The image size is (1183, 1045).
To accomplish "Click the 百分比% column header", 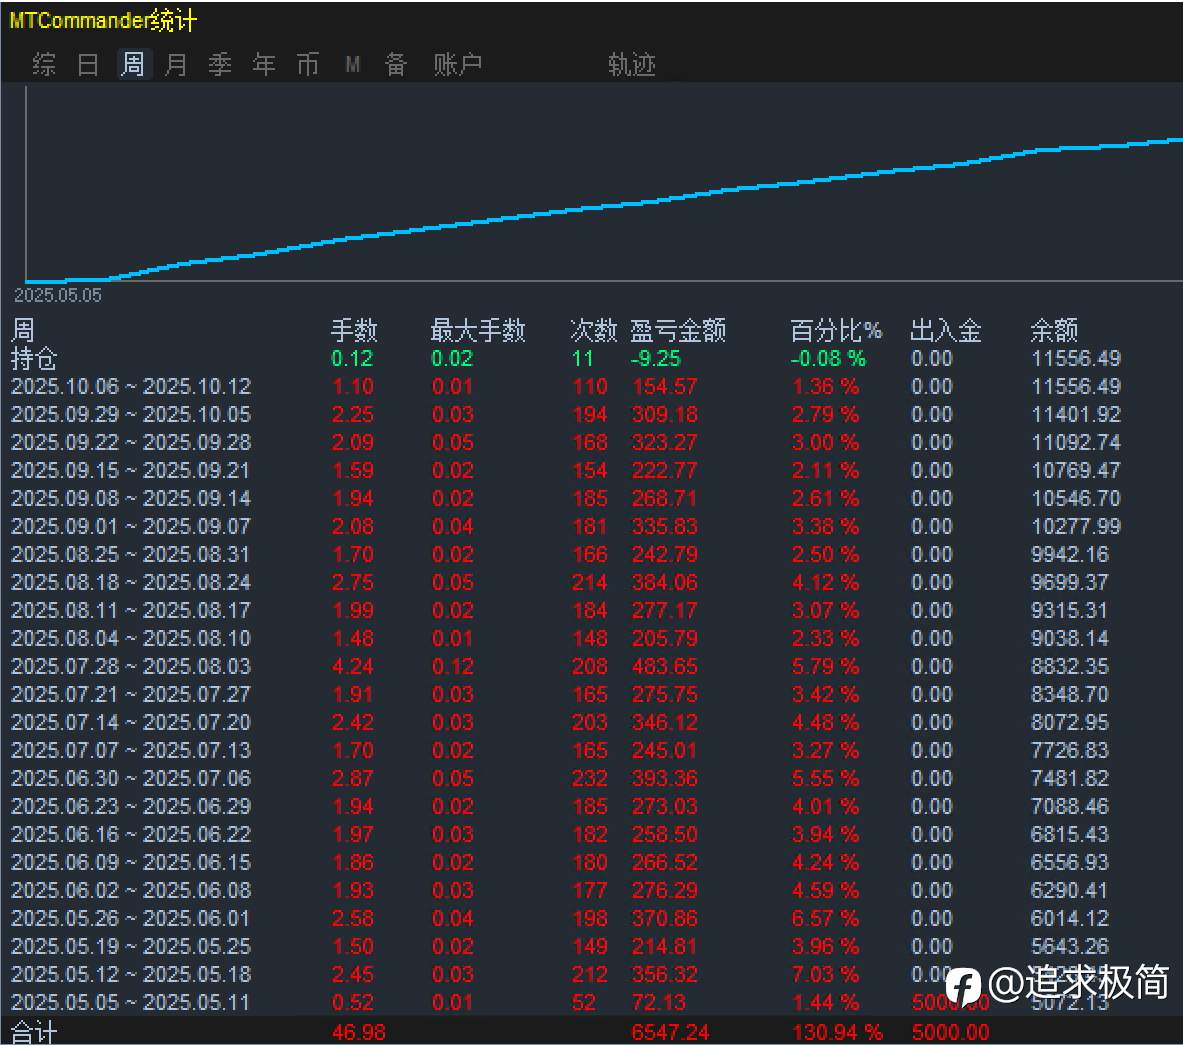I will [x=836, y=330].
